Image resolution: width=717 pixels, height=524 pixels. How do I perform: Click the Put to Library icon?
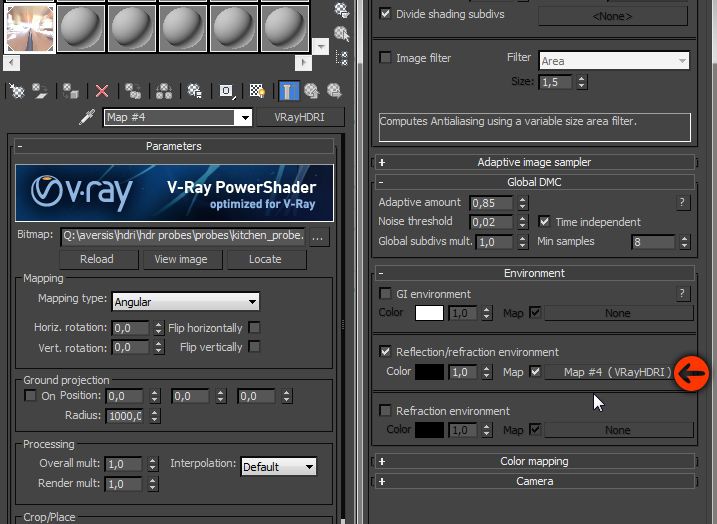195,91
